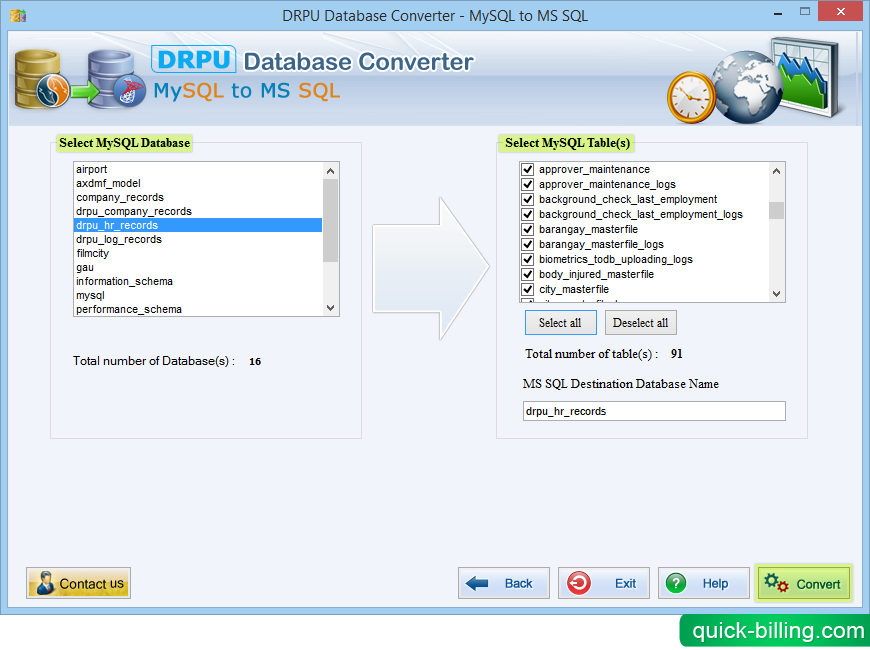The height and width of the screenshot is (650, 870).
Task: Uncheck the approver_maintenance table checkbox
Action: tap(527, 169)
